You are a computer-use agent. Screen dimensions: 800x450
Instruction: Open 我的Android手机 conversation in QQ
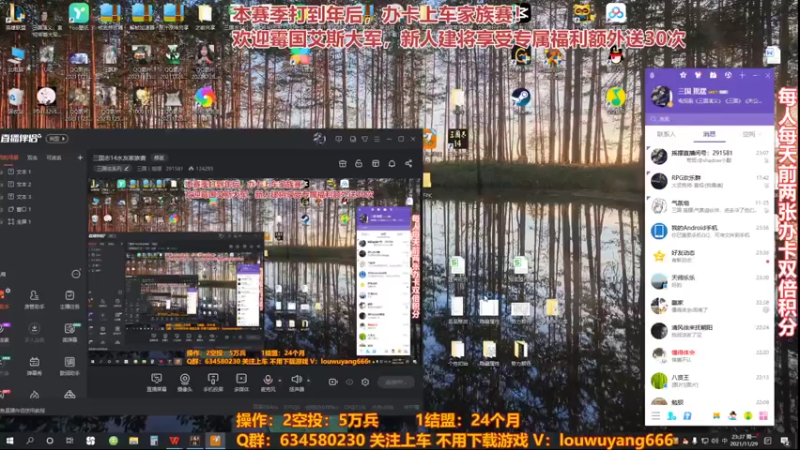tap(709, 231)
